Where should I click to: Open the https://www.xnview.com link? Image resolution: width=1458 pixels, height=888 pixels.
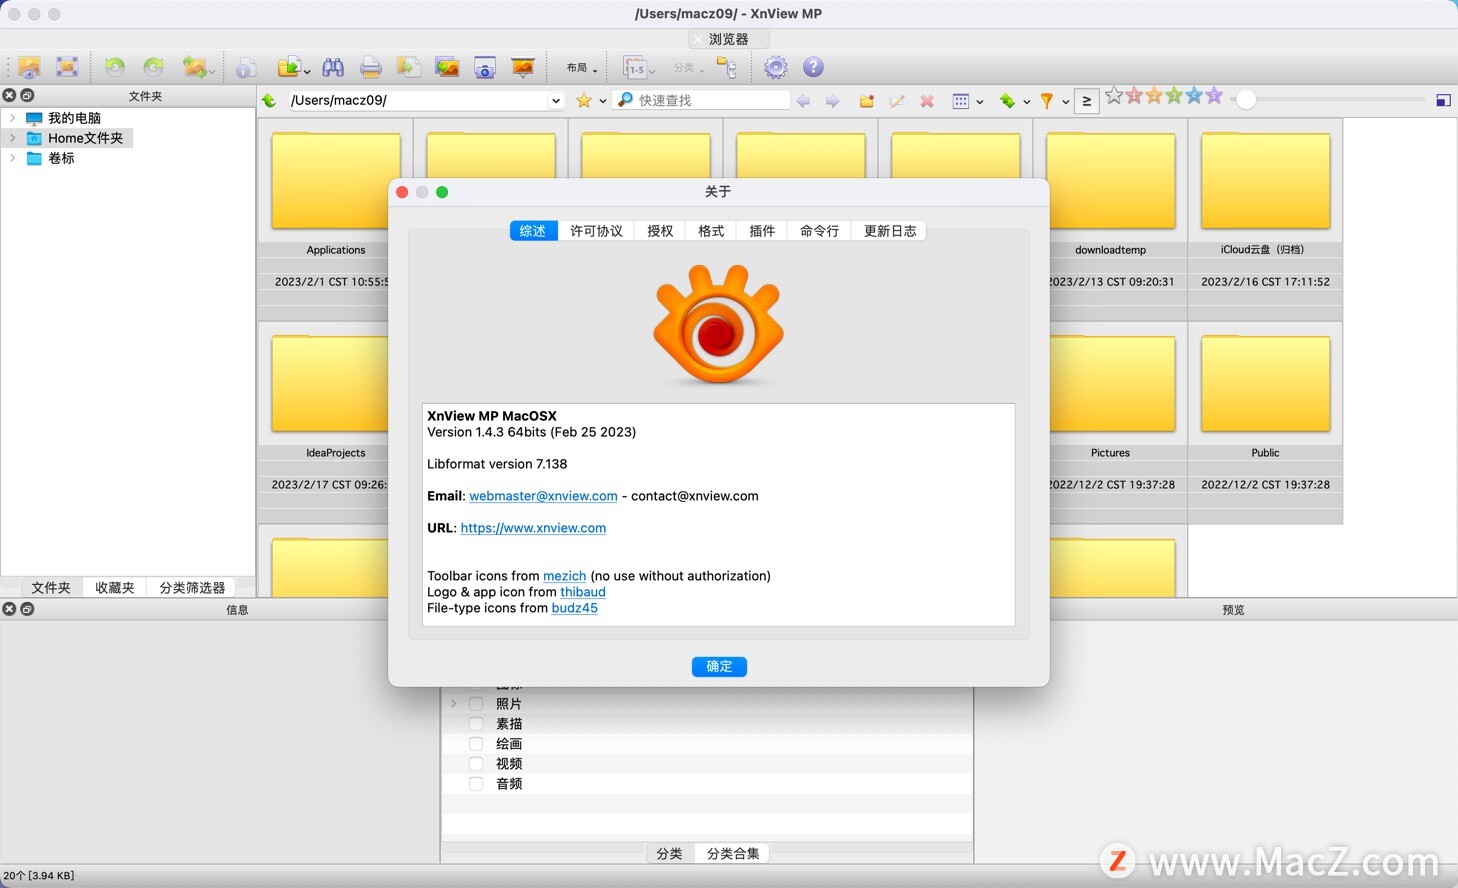pos(533,528)
